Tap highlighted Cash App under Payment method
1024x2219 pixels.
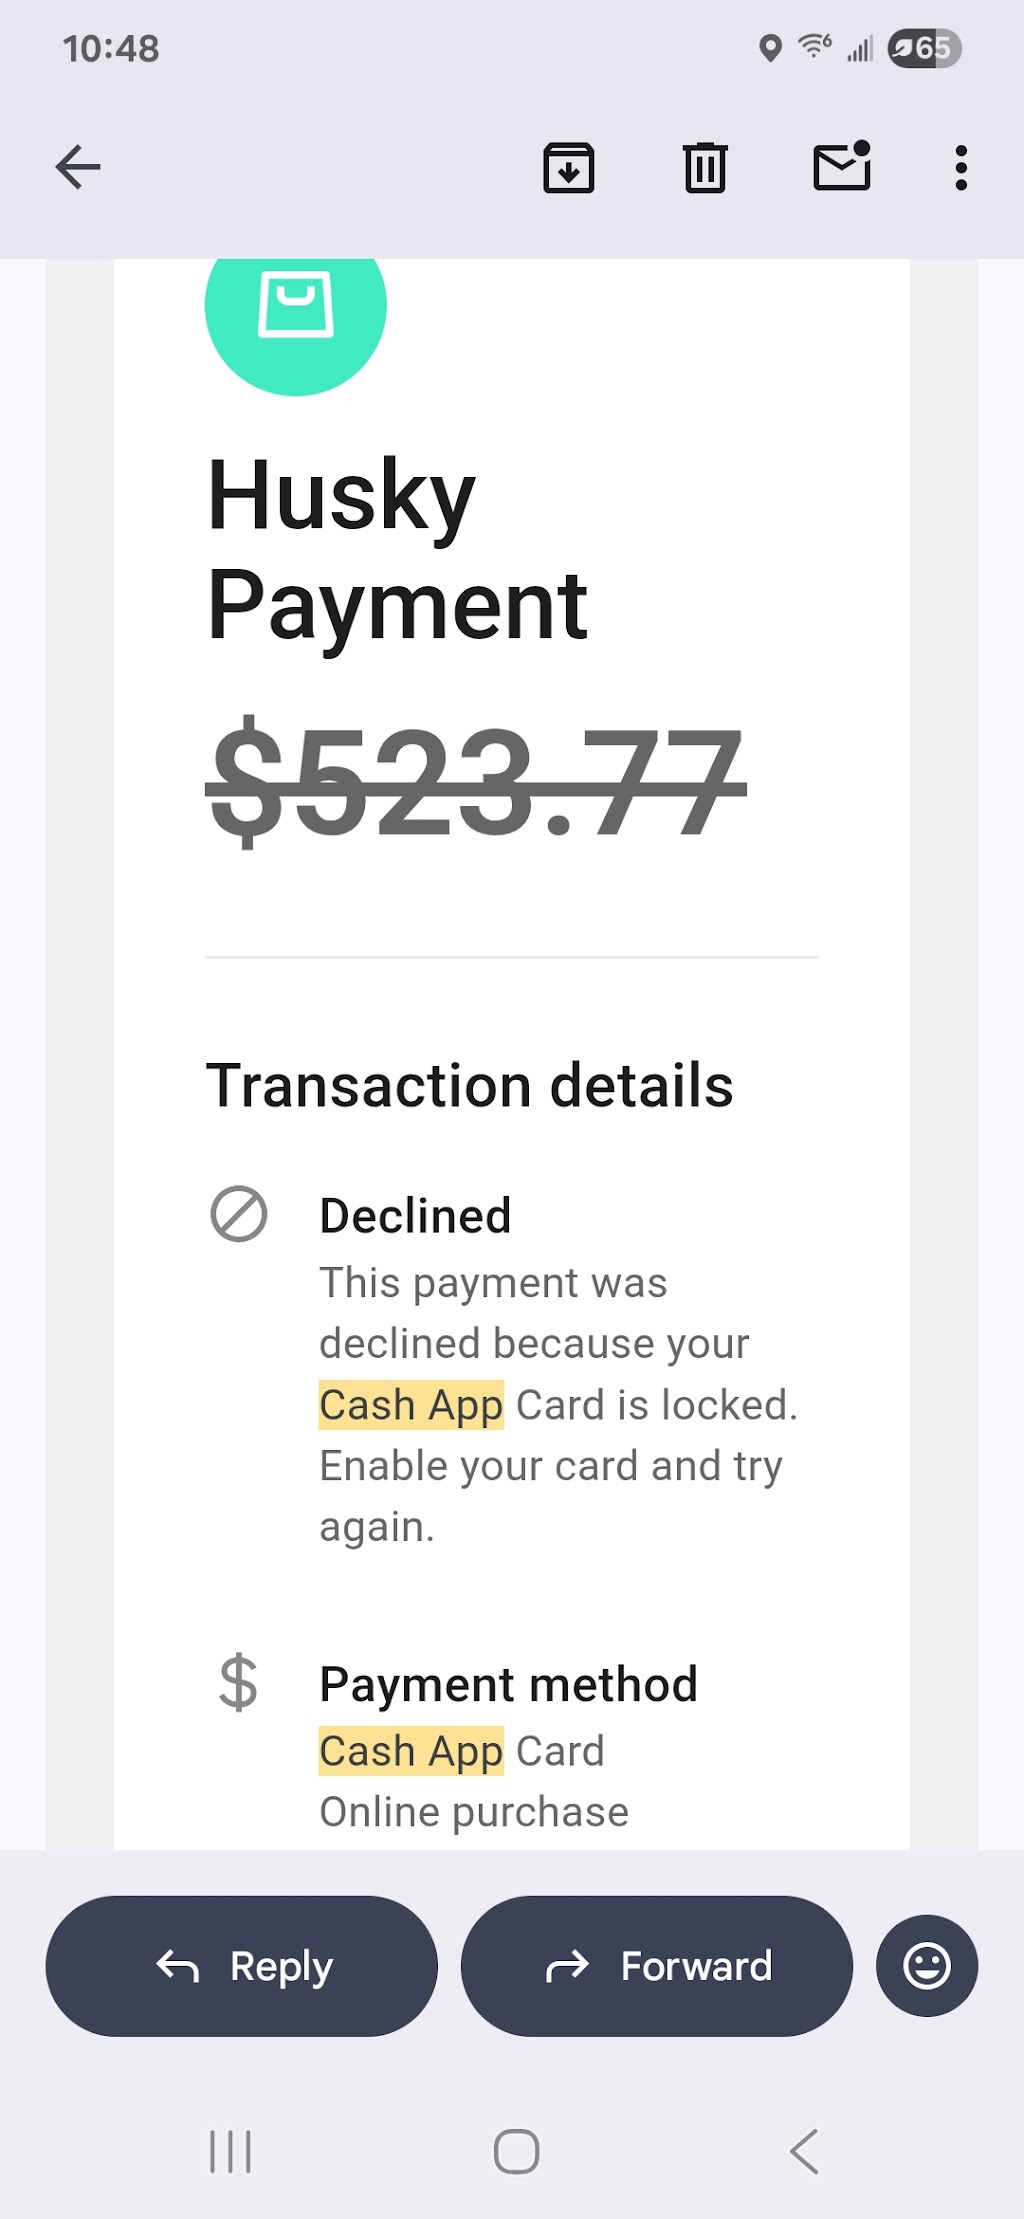click(411, 1751)
